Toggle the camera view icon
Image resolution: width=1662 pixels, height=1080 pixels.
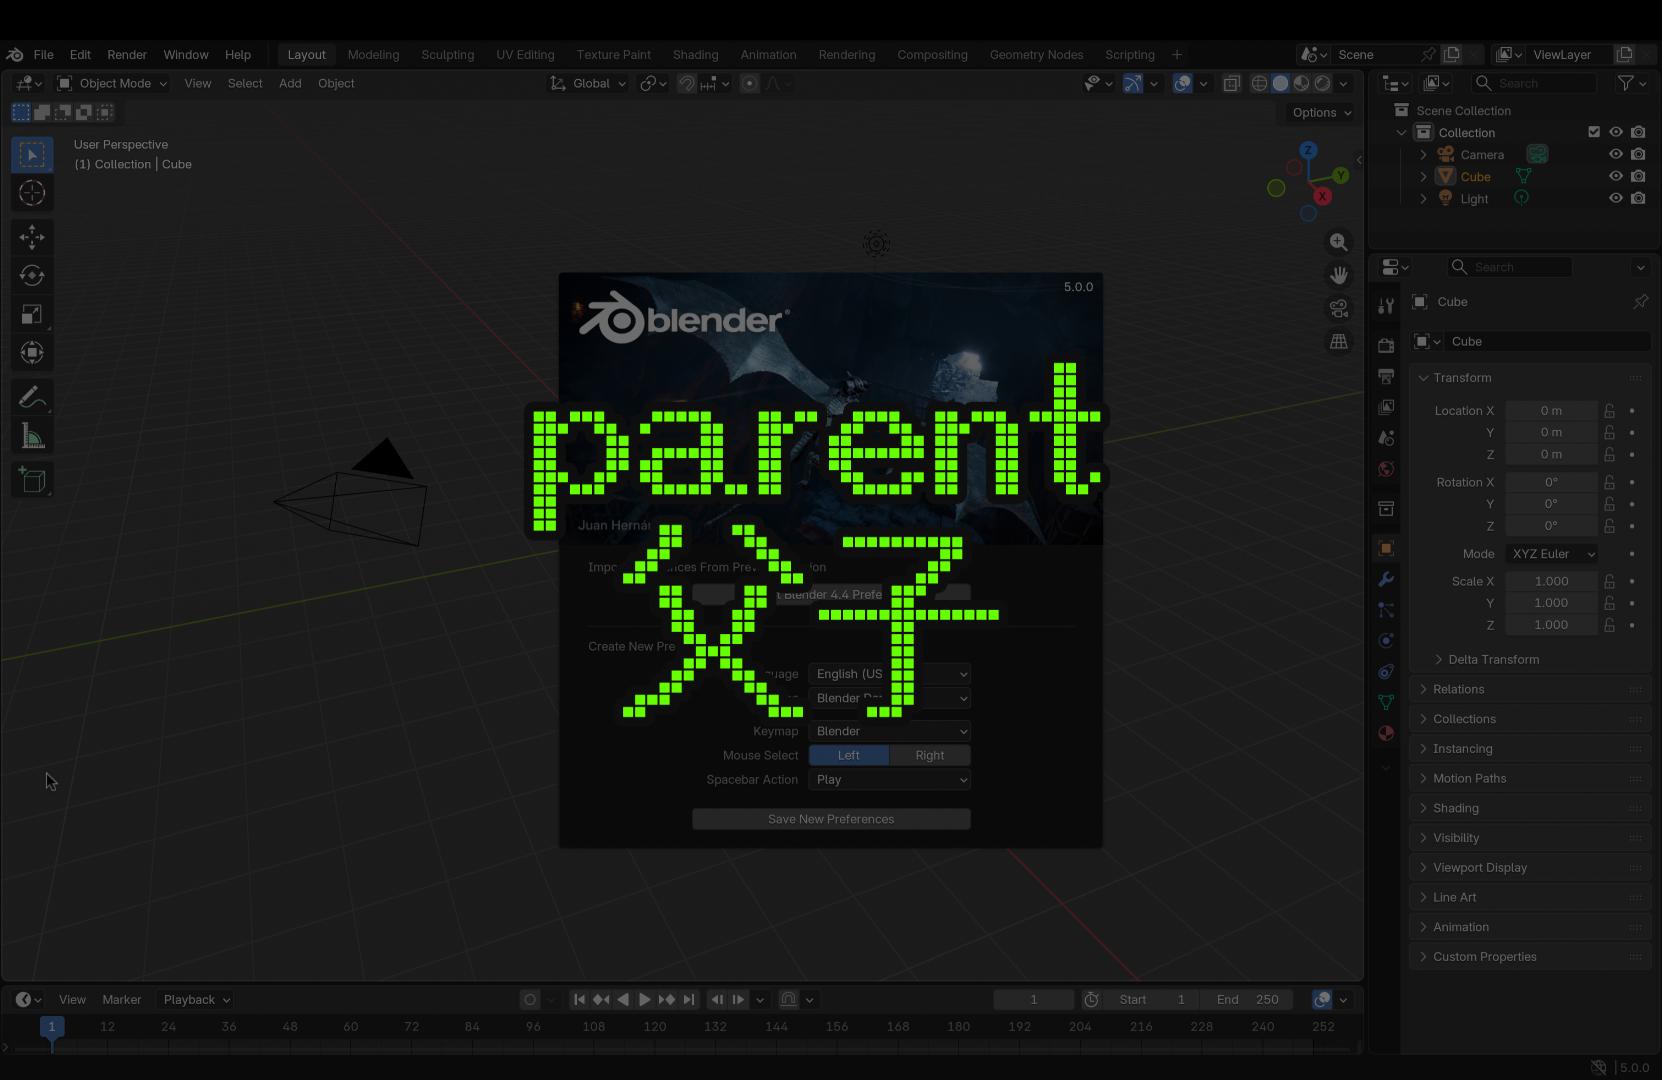point(1339,308)
